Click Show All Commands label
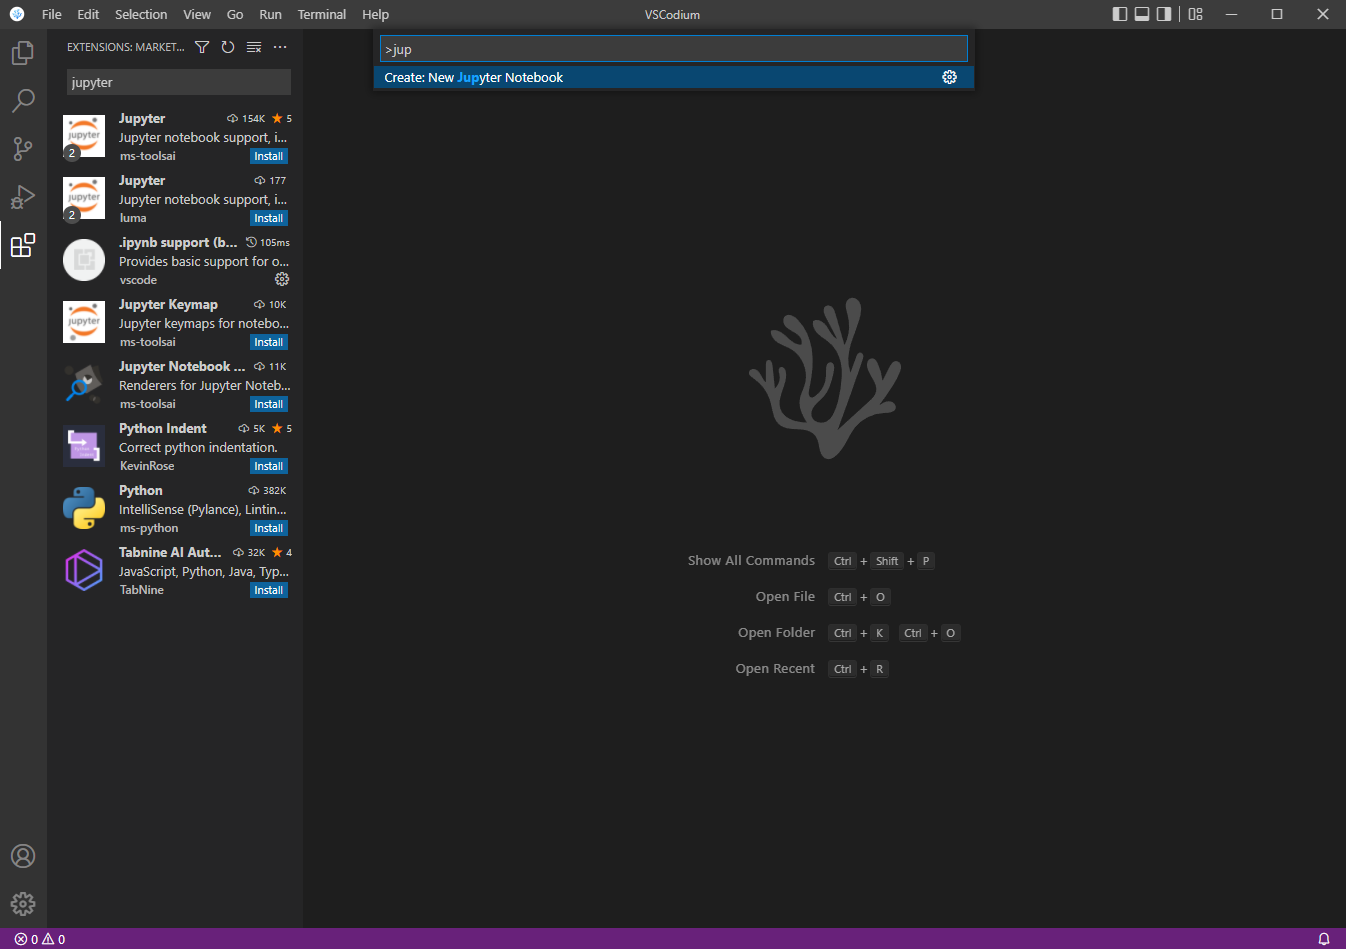Image resolution: width=1346 pixels, height=949 pixels. coord(751,561)
